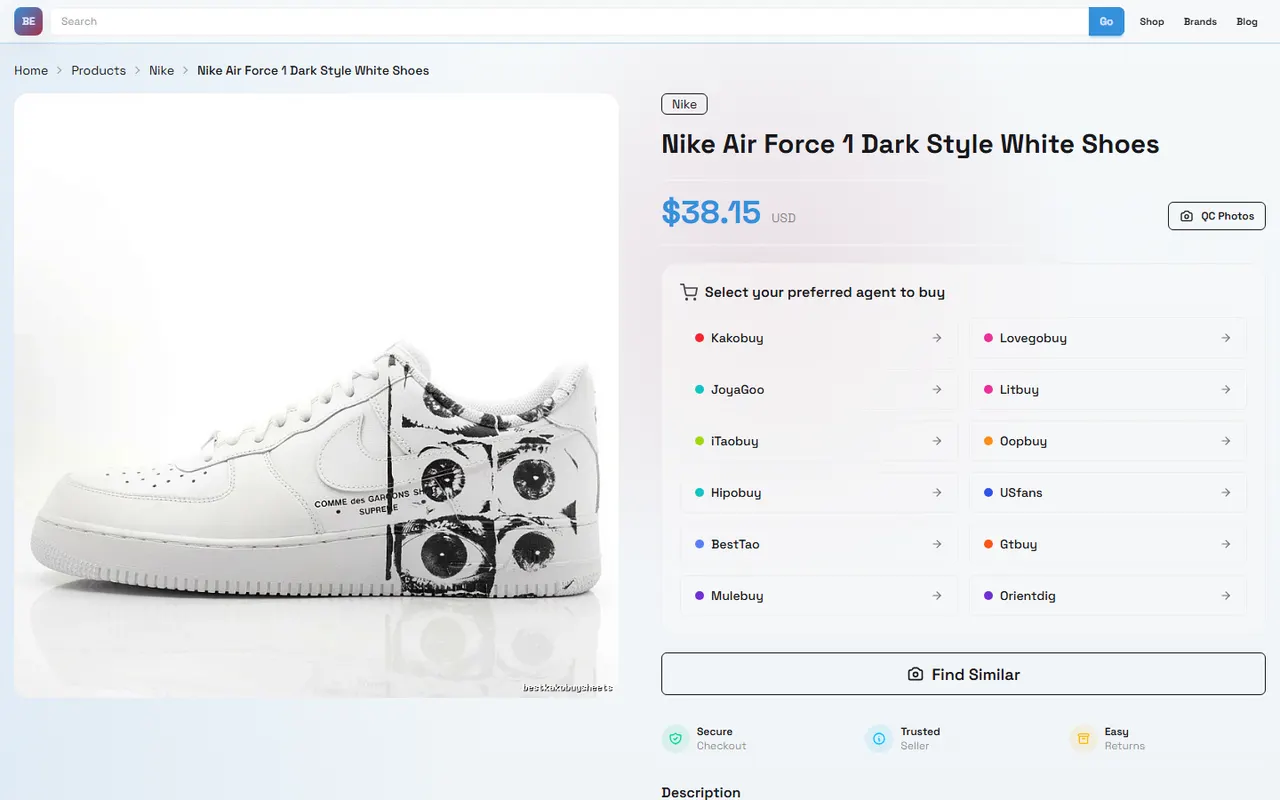Click the Find Similar button
Viewport: 1280px width, 800px height.
[x=963, y=674]
